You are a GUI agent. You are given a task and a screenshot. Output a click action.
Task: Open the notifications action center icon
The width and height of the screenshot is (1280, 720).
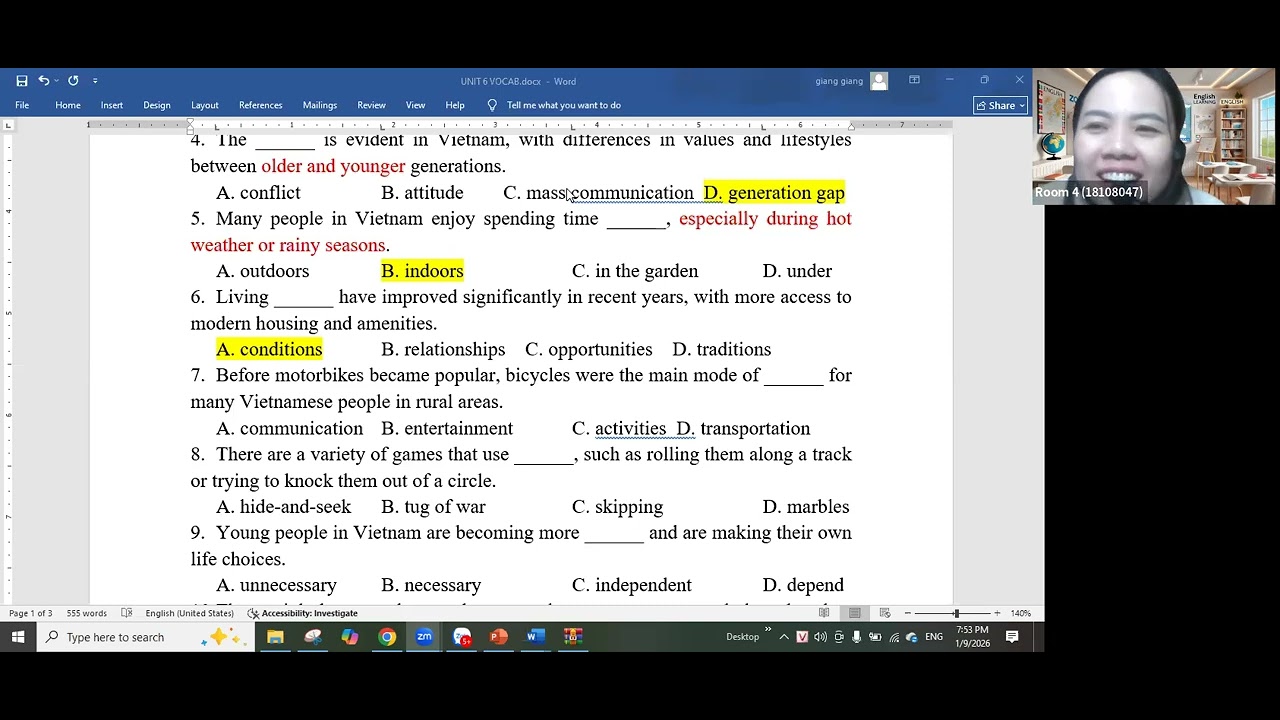[x=1012, y=637]
